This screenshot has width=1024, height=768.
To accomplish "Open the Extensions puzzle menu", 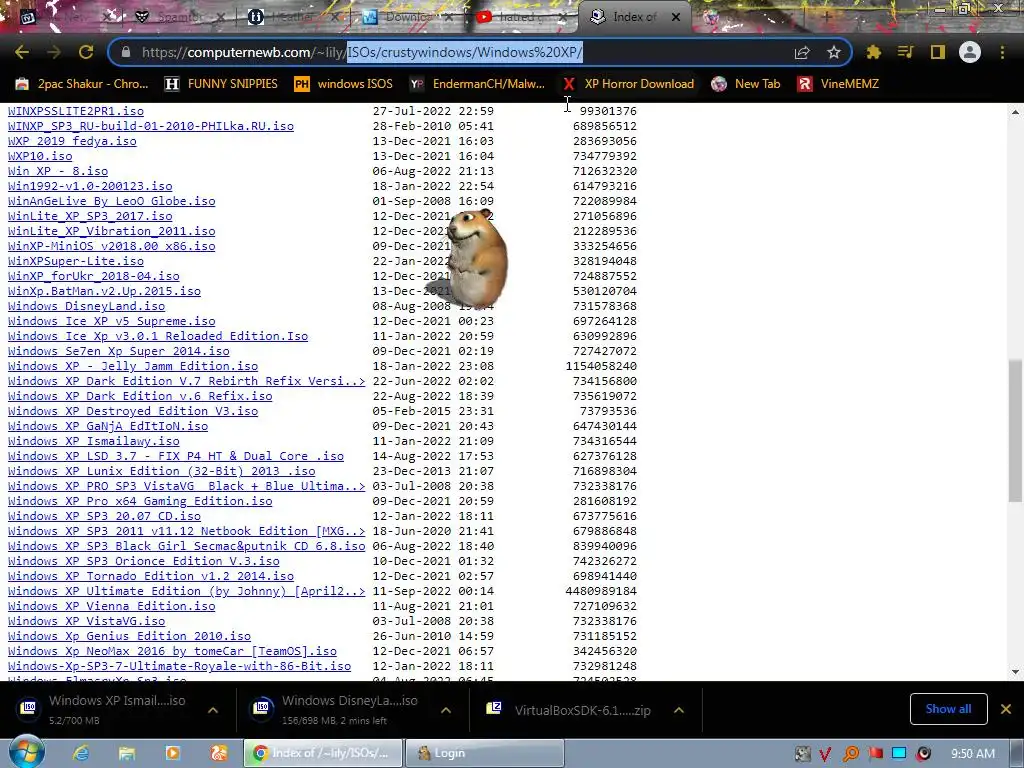I will point(873,52).
